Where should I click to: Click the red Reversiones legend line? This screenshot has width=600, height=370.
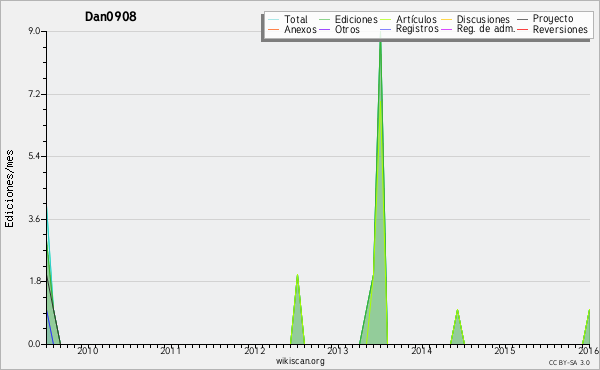click(x=522, y=29)
